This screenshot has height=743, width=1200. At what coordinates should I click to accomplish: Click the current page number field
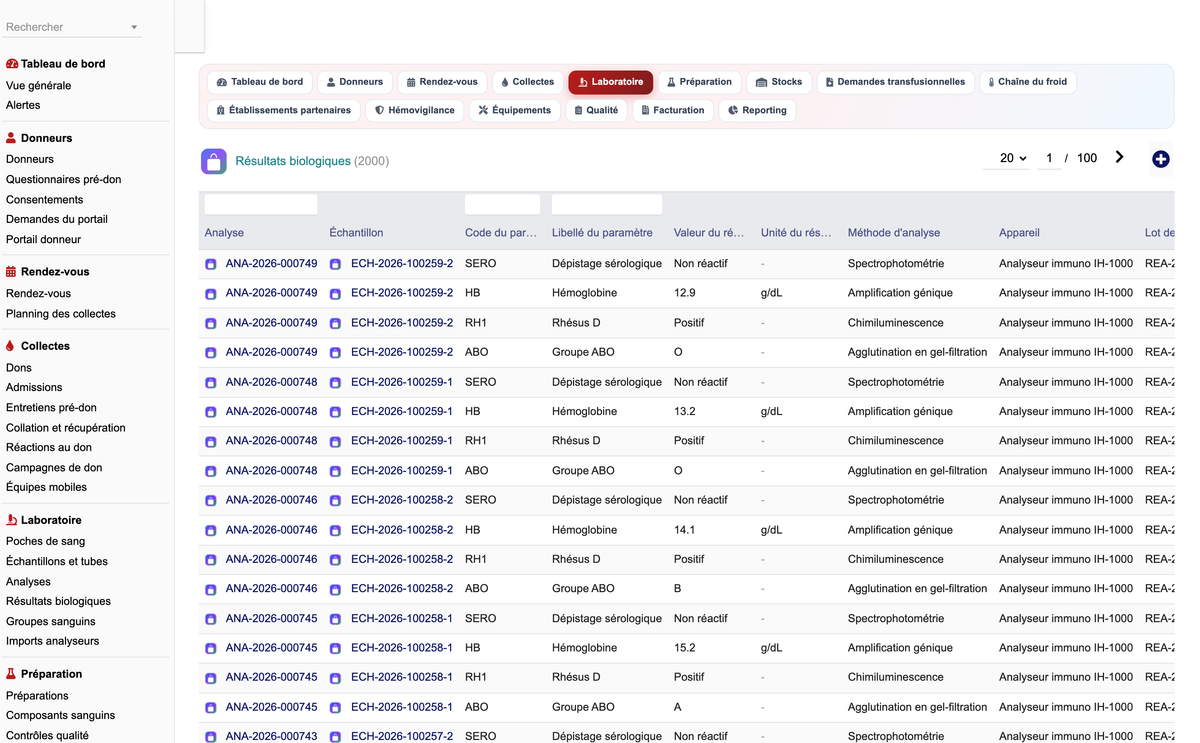pos(1049,158)
